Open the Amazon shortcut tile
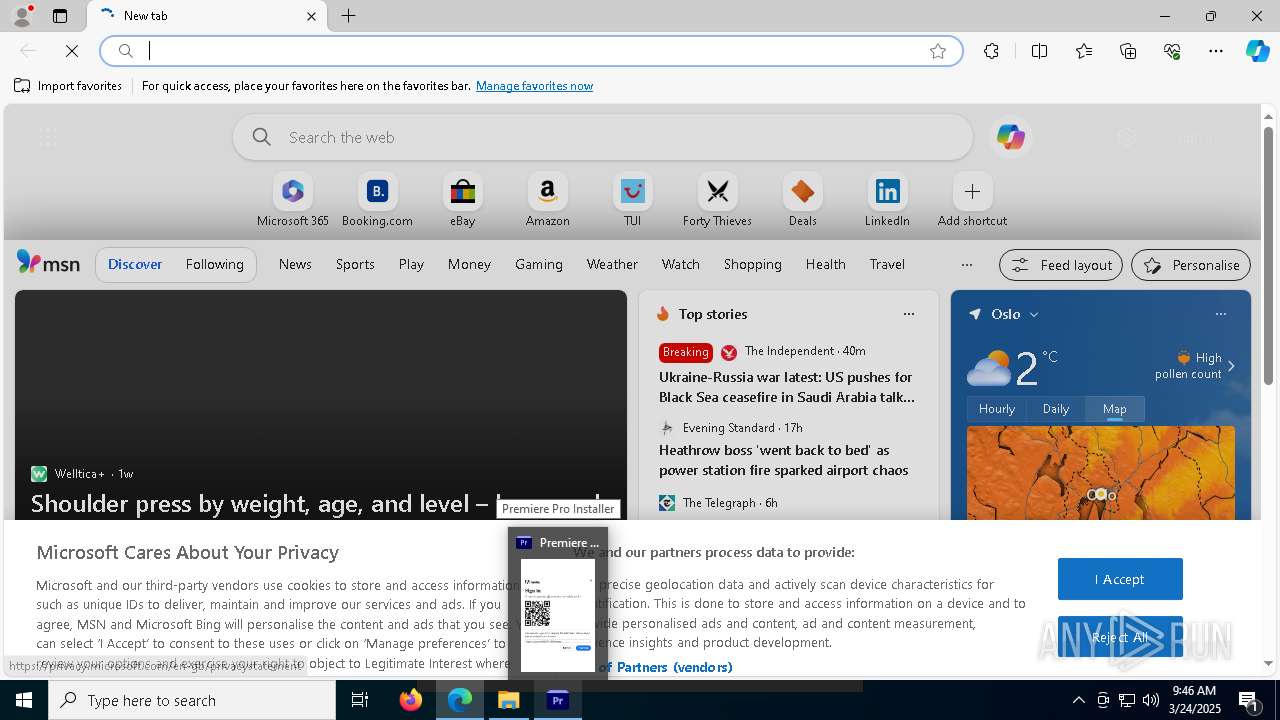1280x720 pixels. (x=547, y=200)
